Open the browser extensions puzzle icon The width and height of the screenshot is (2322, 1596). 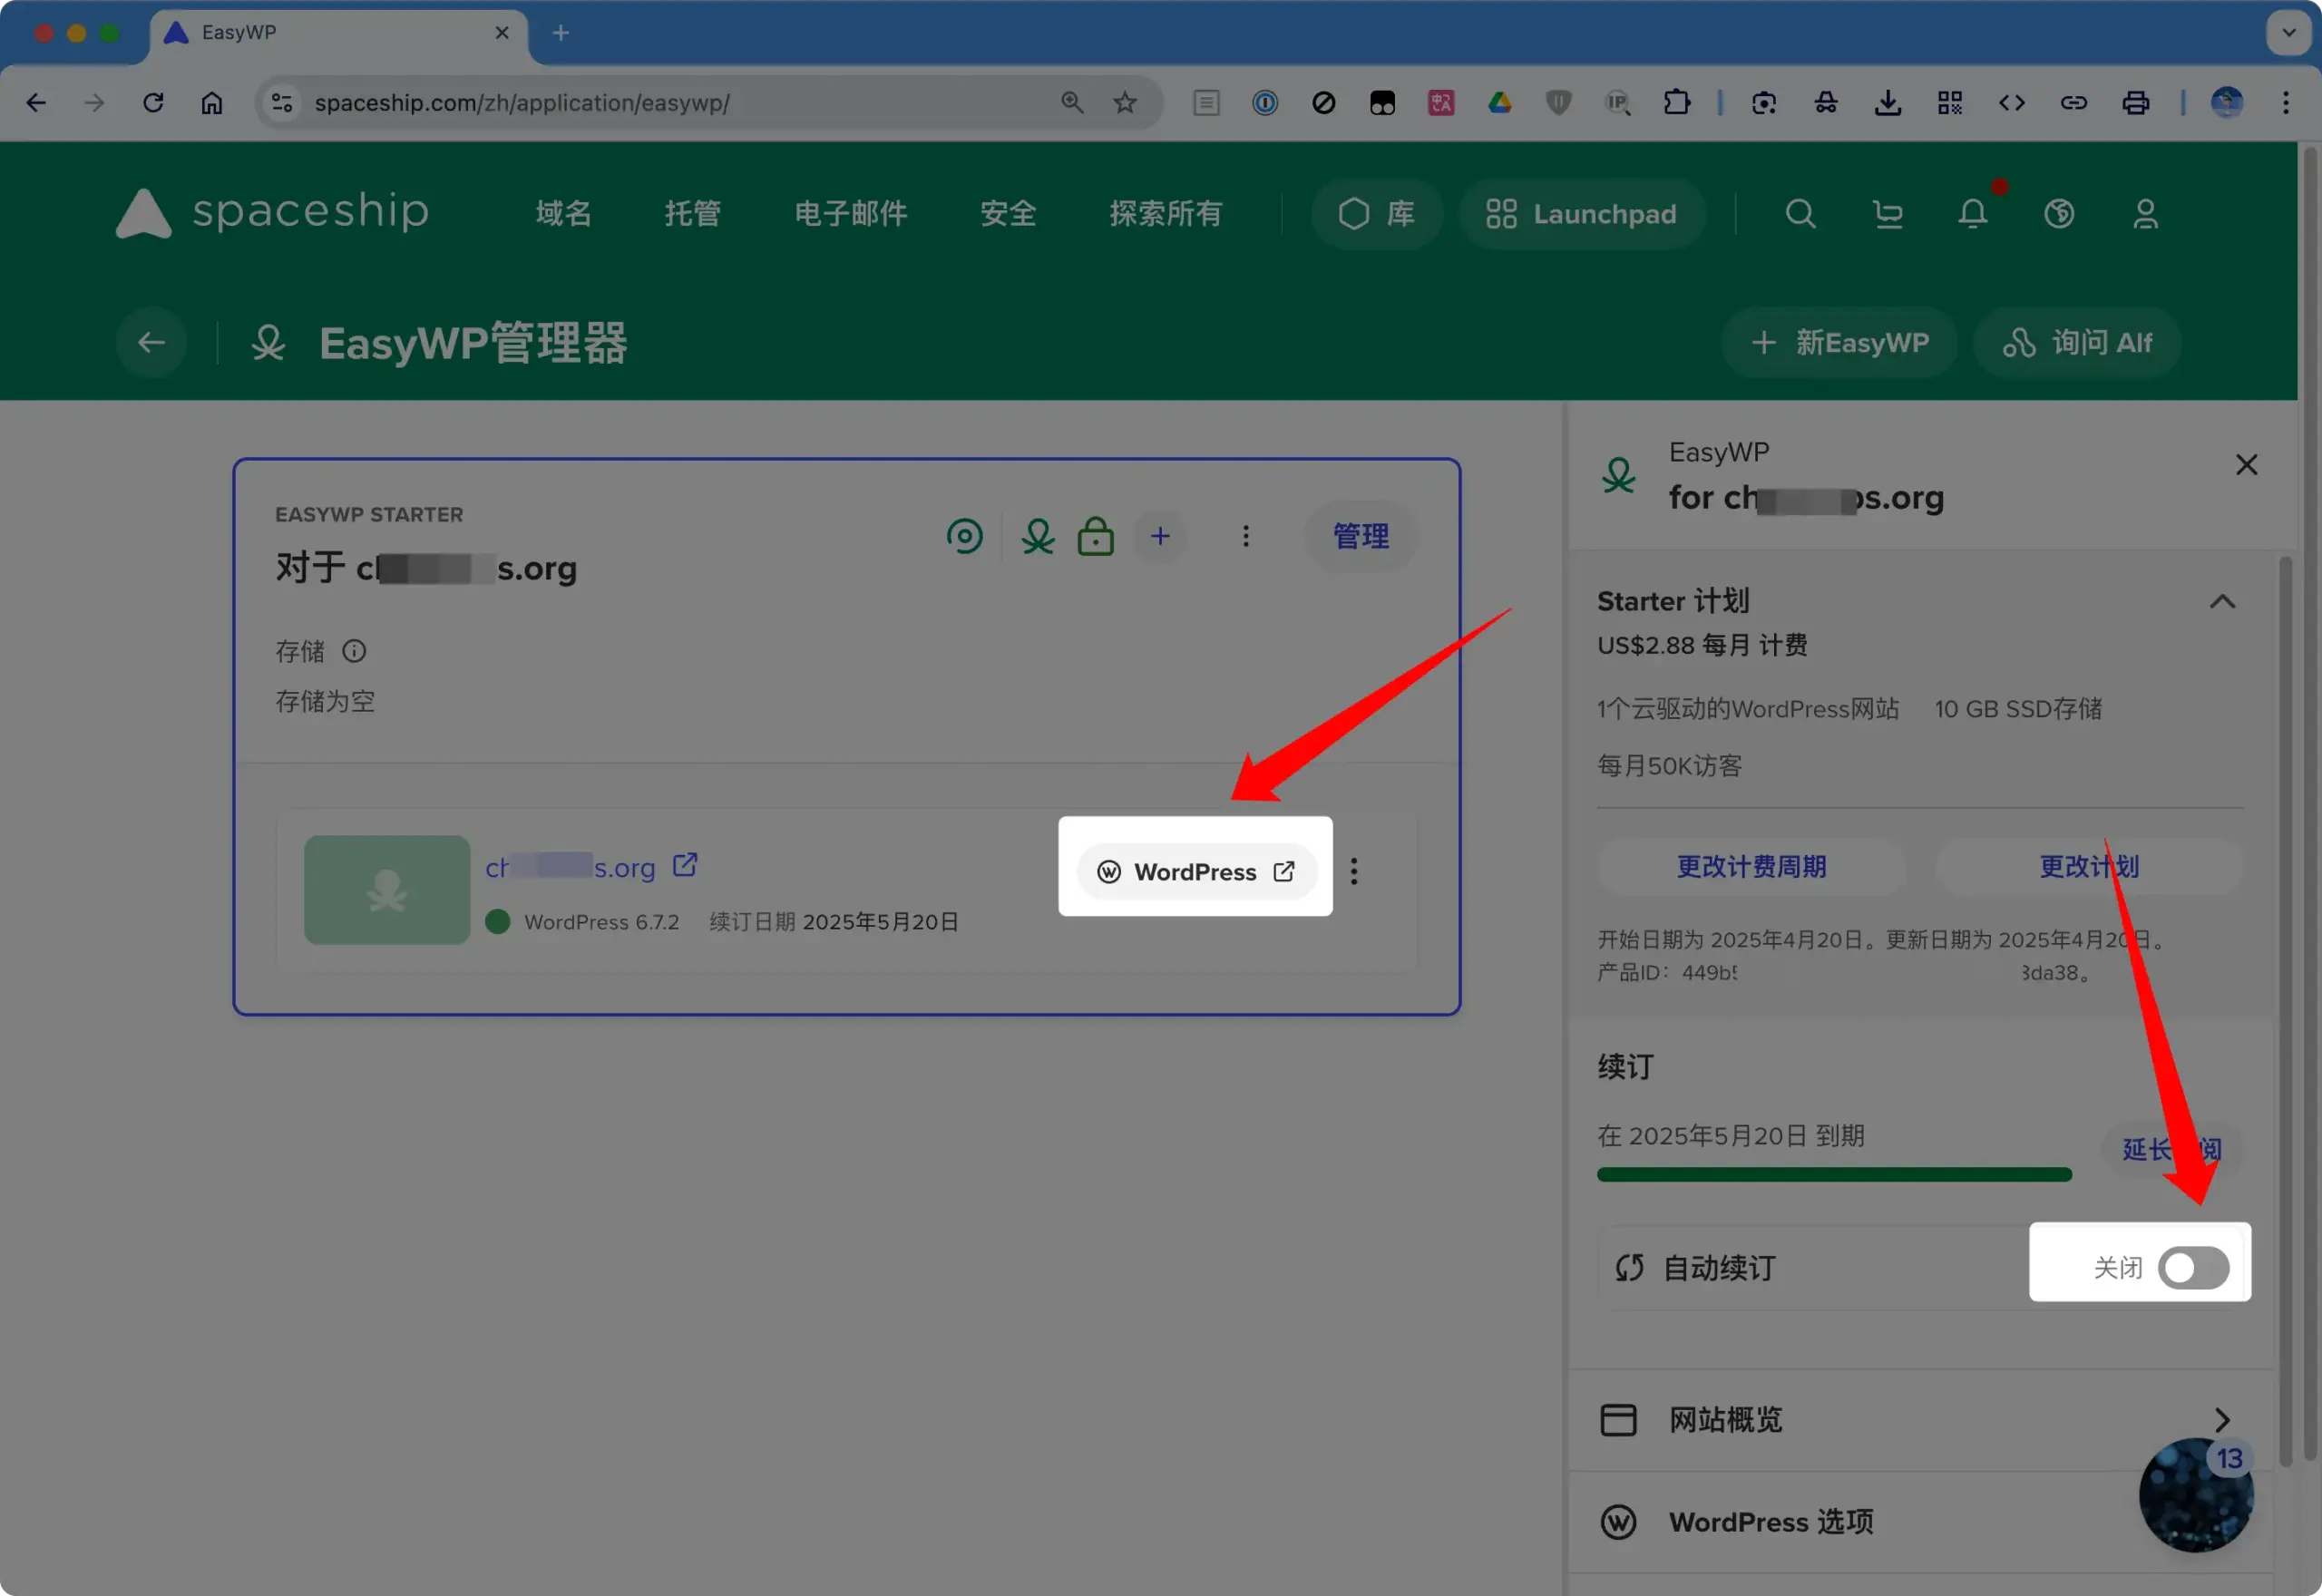[x=1676, y=102]
